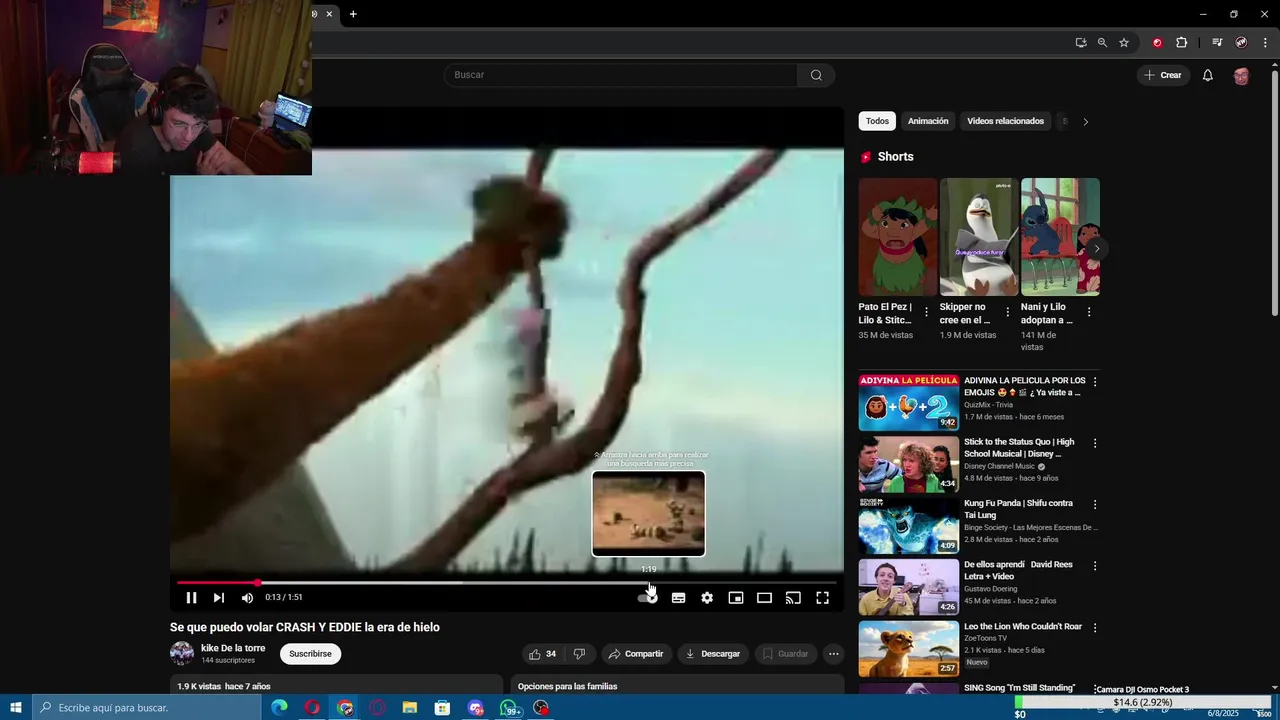Open Microsoft Edge from taskbar
1280x720 pixels.
pyautogui.click(x=279, y=708)
